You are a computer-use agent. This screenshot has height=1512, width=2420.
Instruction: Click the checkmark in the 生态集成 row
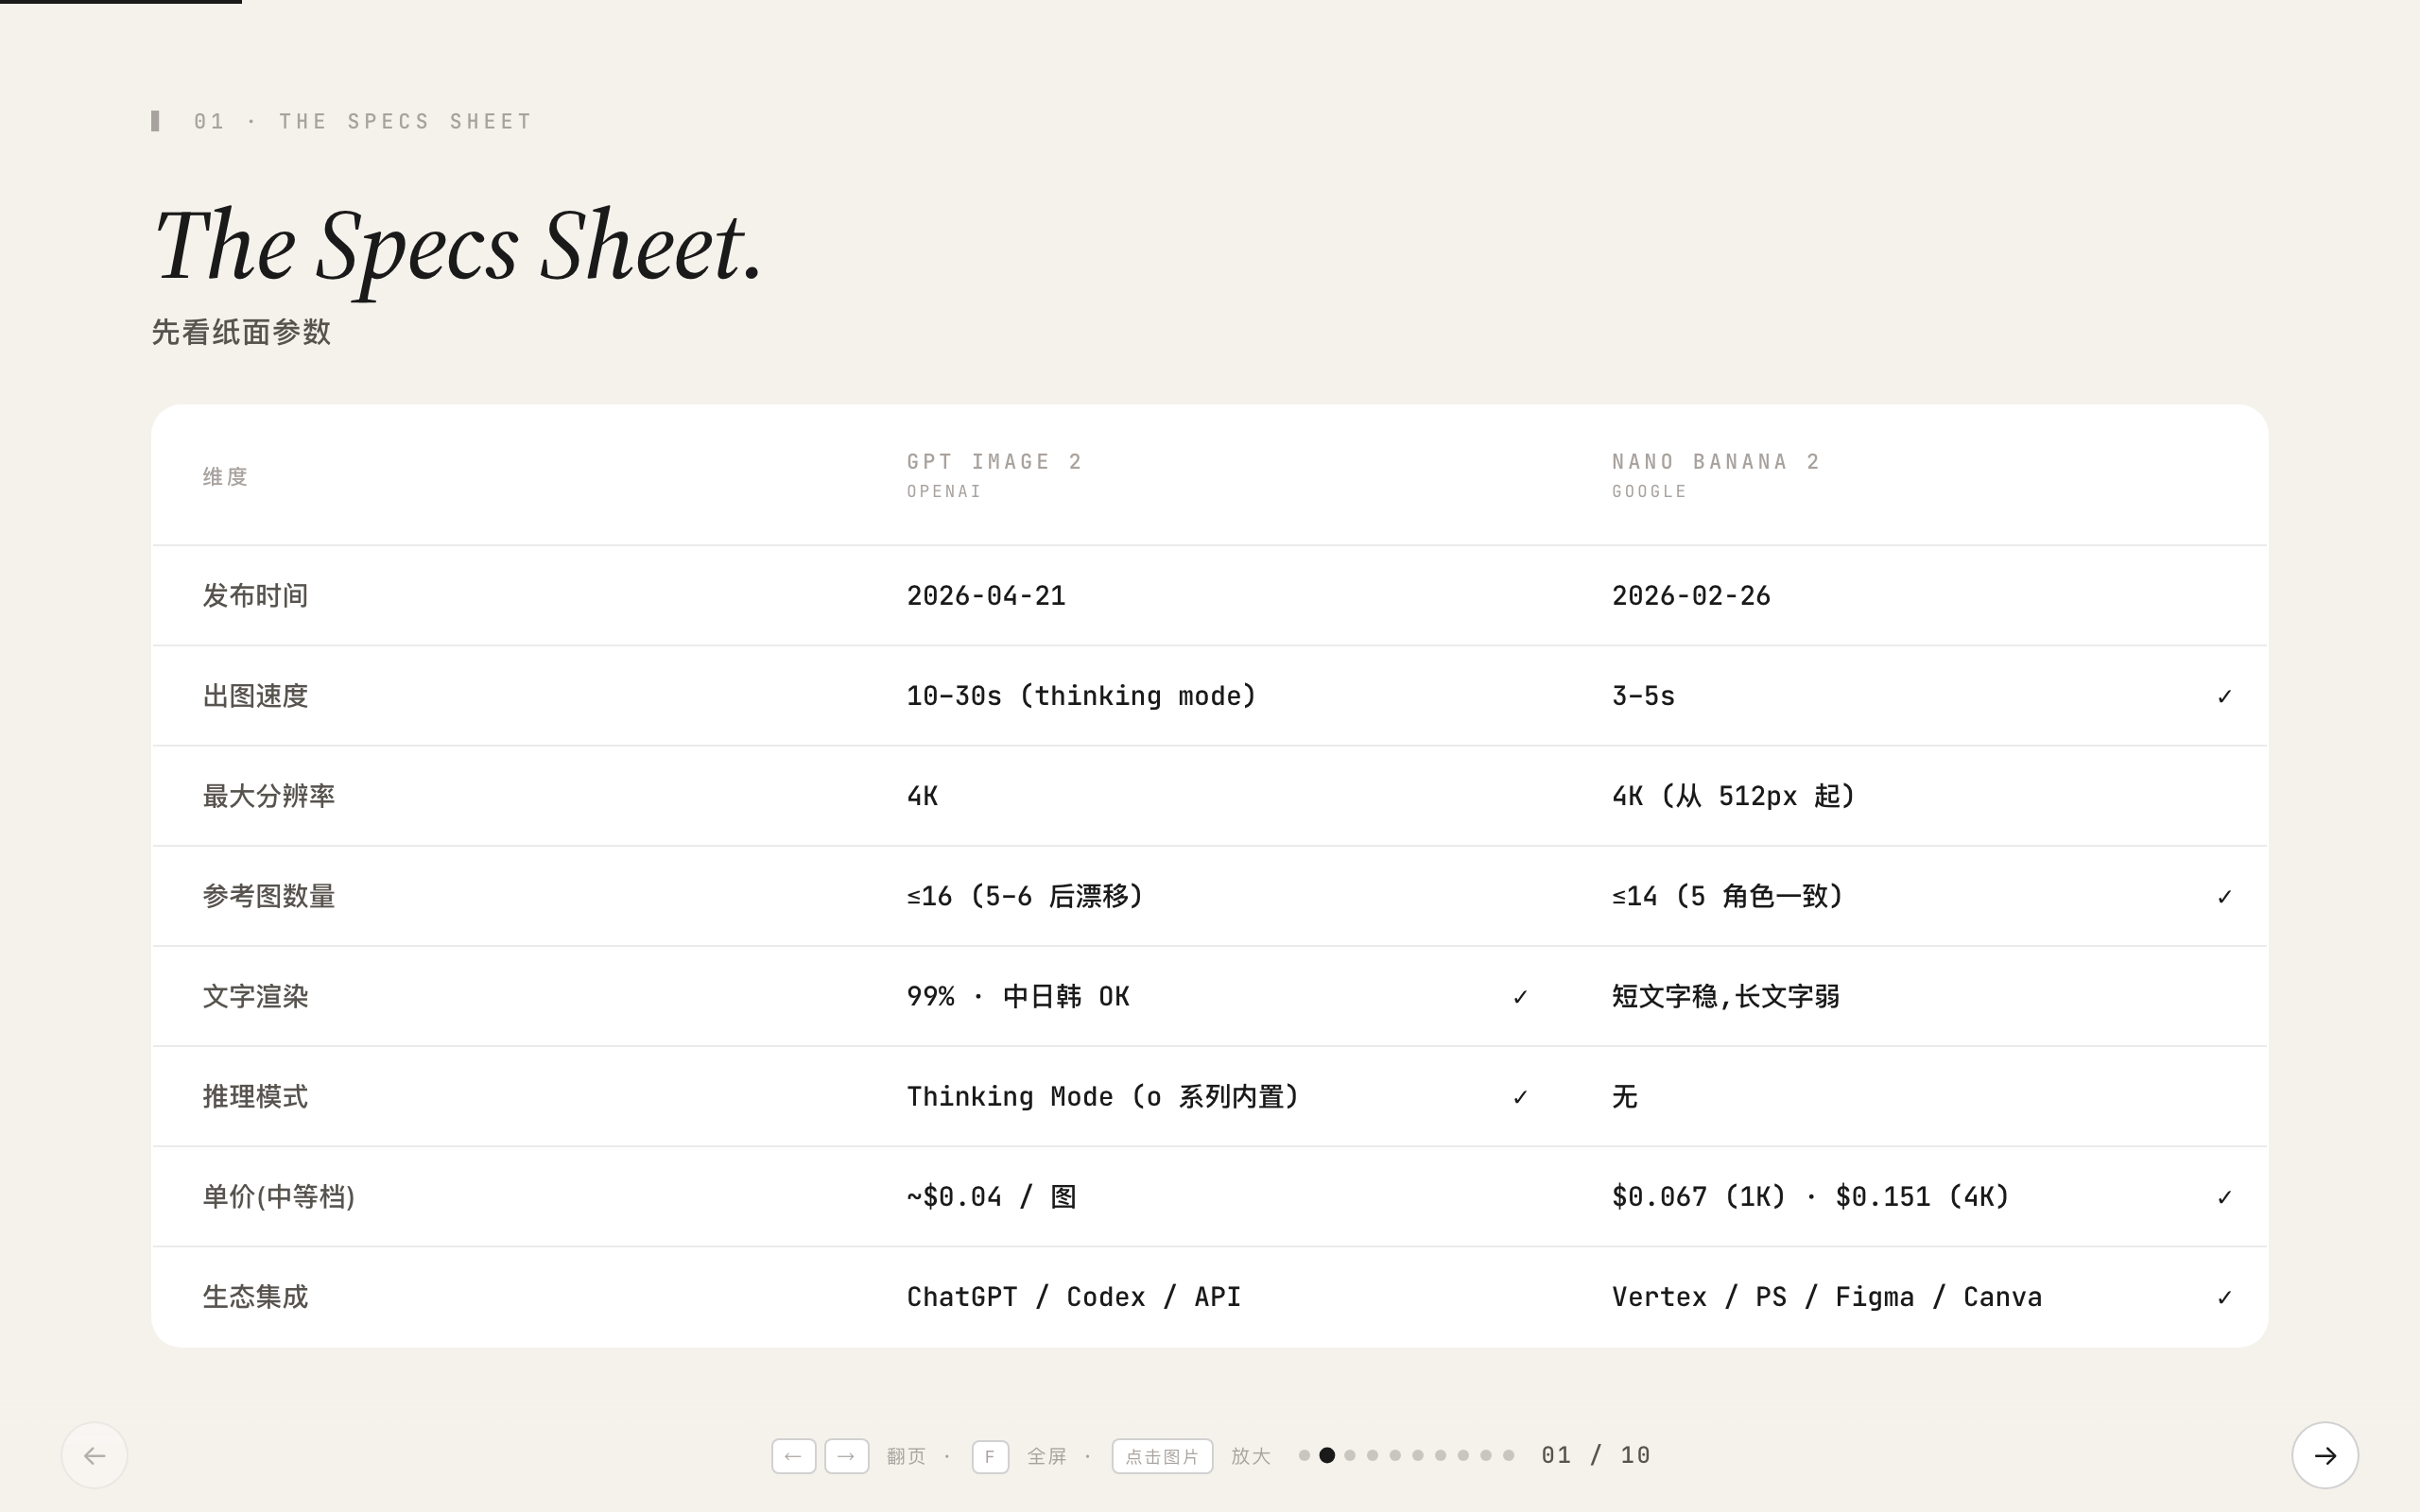[x=2224, y=1297]
